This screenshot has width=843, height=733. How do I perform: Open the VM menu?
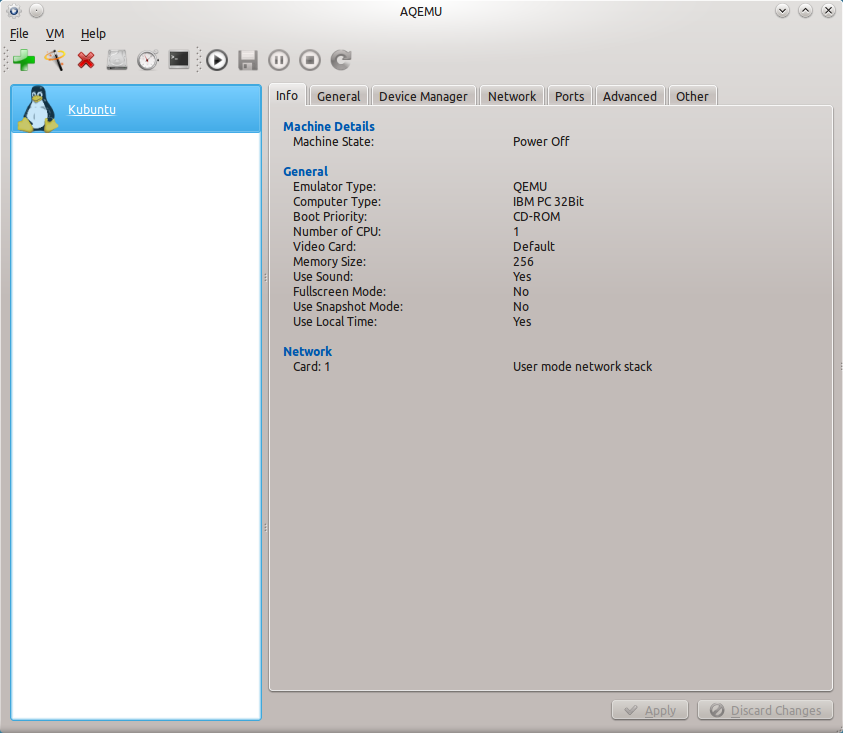55,33
